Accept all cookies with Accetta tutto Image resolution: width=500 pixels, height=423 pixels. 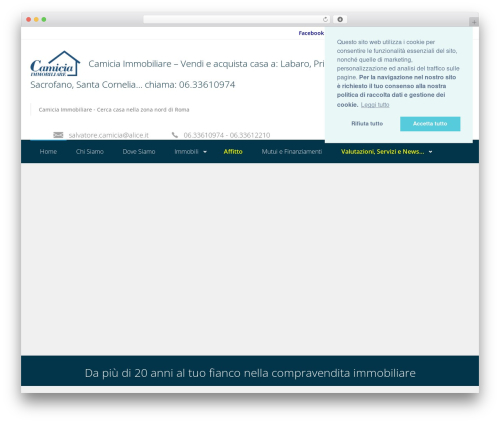coord(430,124)
